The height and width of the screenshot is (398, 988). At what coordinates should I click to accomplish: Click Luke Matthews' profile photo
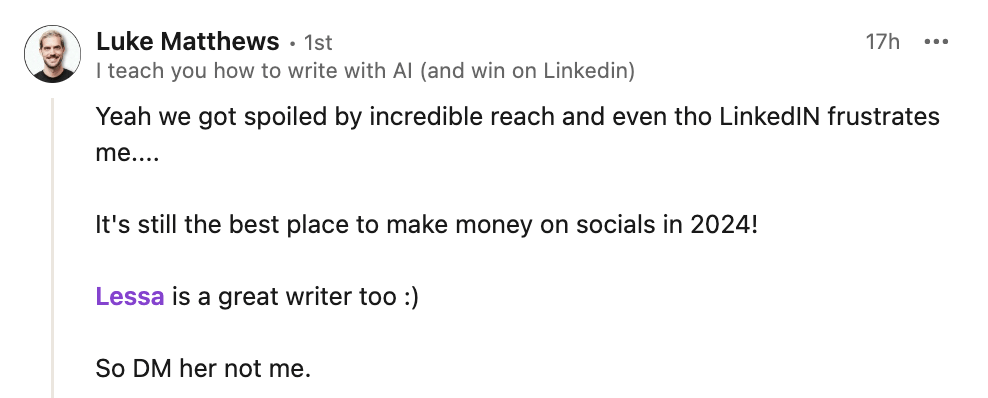pyautogui.click(x=52, y=54)
